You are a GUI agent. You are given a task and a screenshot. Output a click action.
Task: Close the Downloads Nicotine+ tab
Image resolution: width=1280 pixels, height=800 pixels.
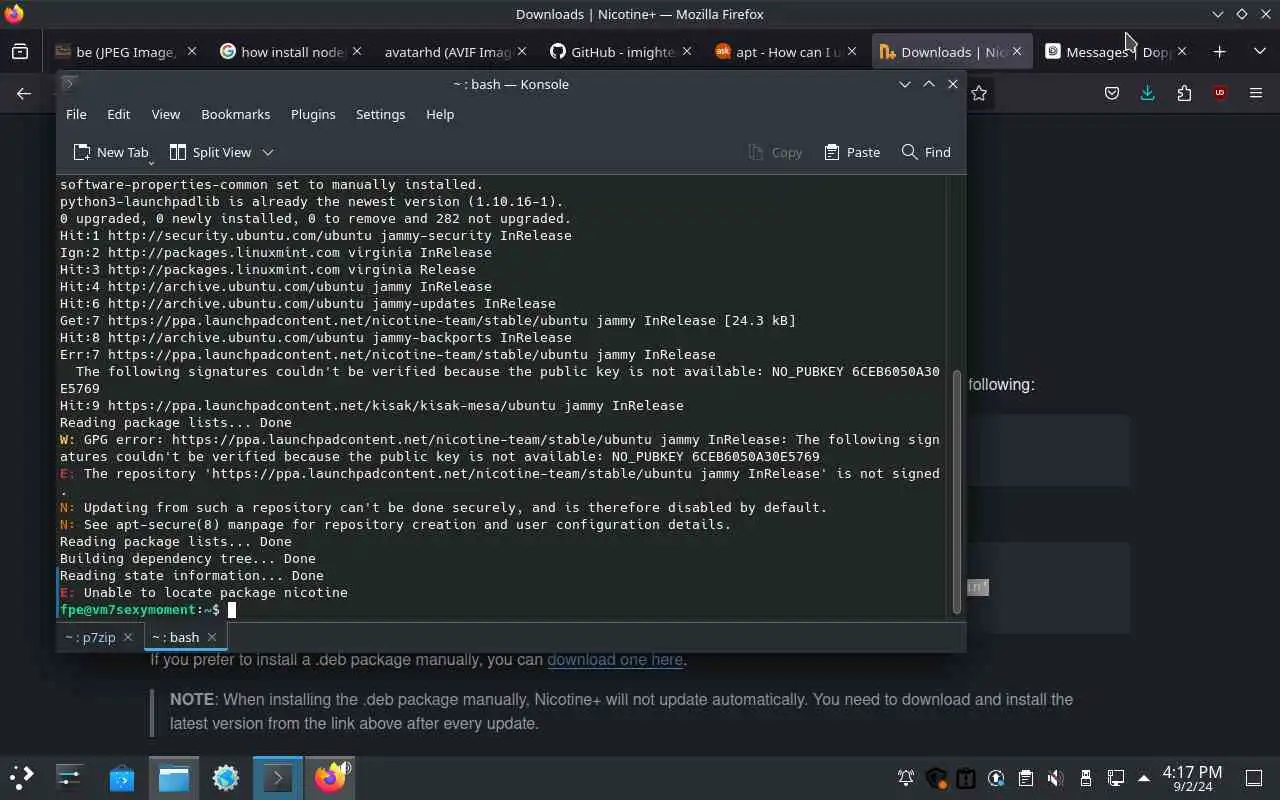pos(1017,51)
